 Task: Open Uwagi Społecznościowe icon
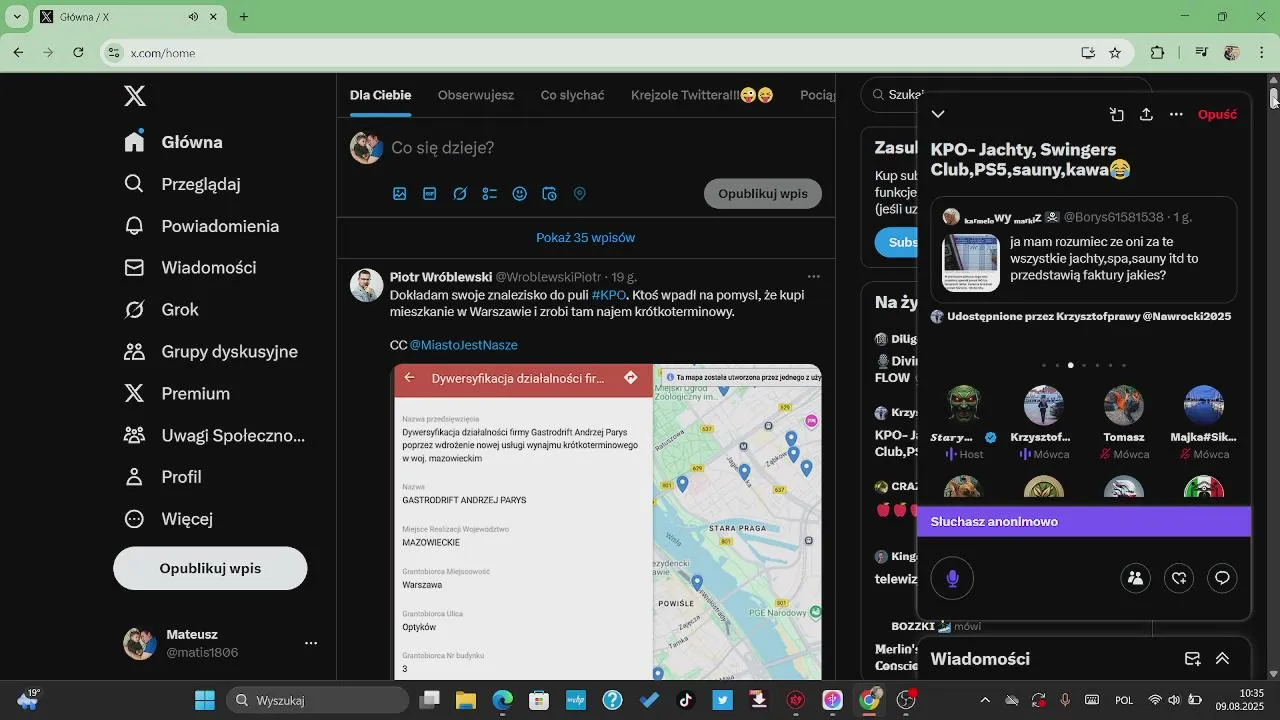(x=135, y=436)
